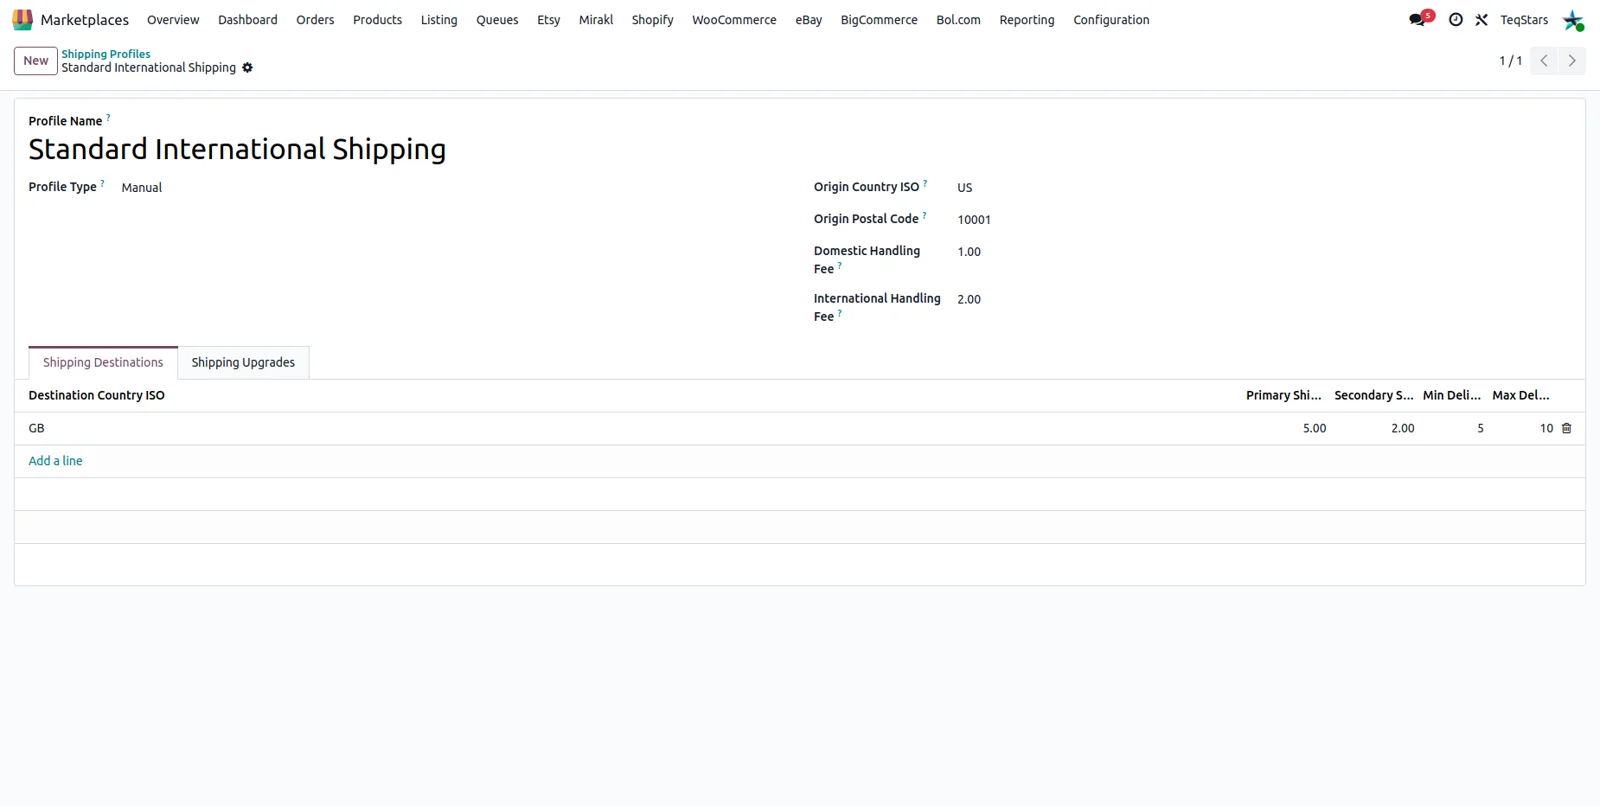Screen dimensions: 1600x806
Task: Open the WooCommerce menu
Action: (x=734, y=20)
